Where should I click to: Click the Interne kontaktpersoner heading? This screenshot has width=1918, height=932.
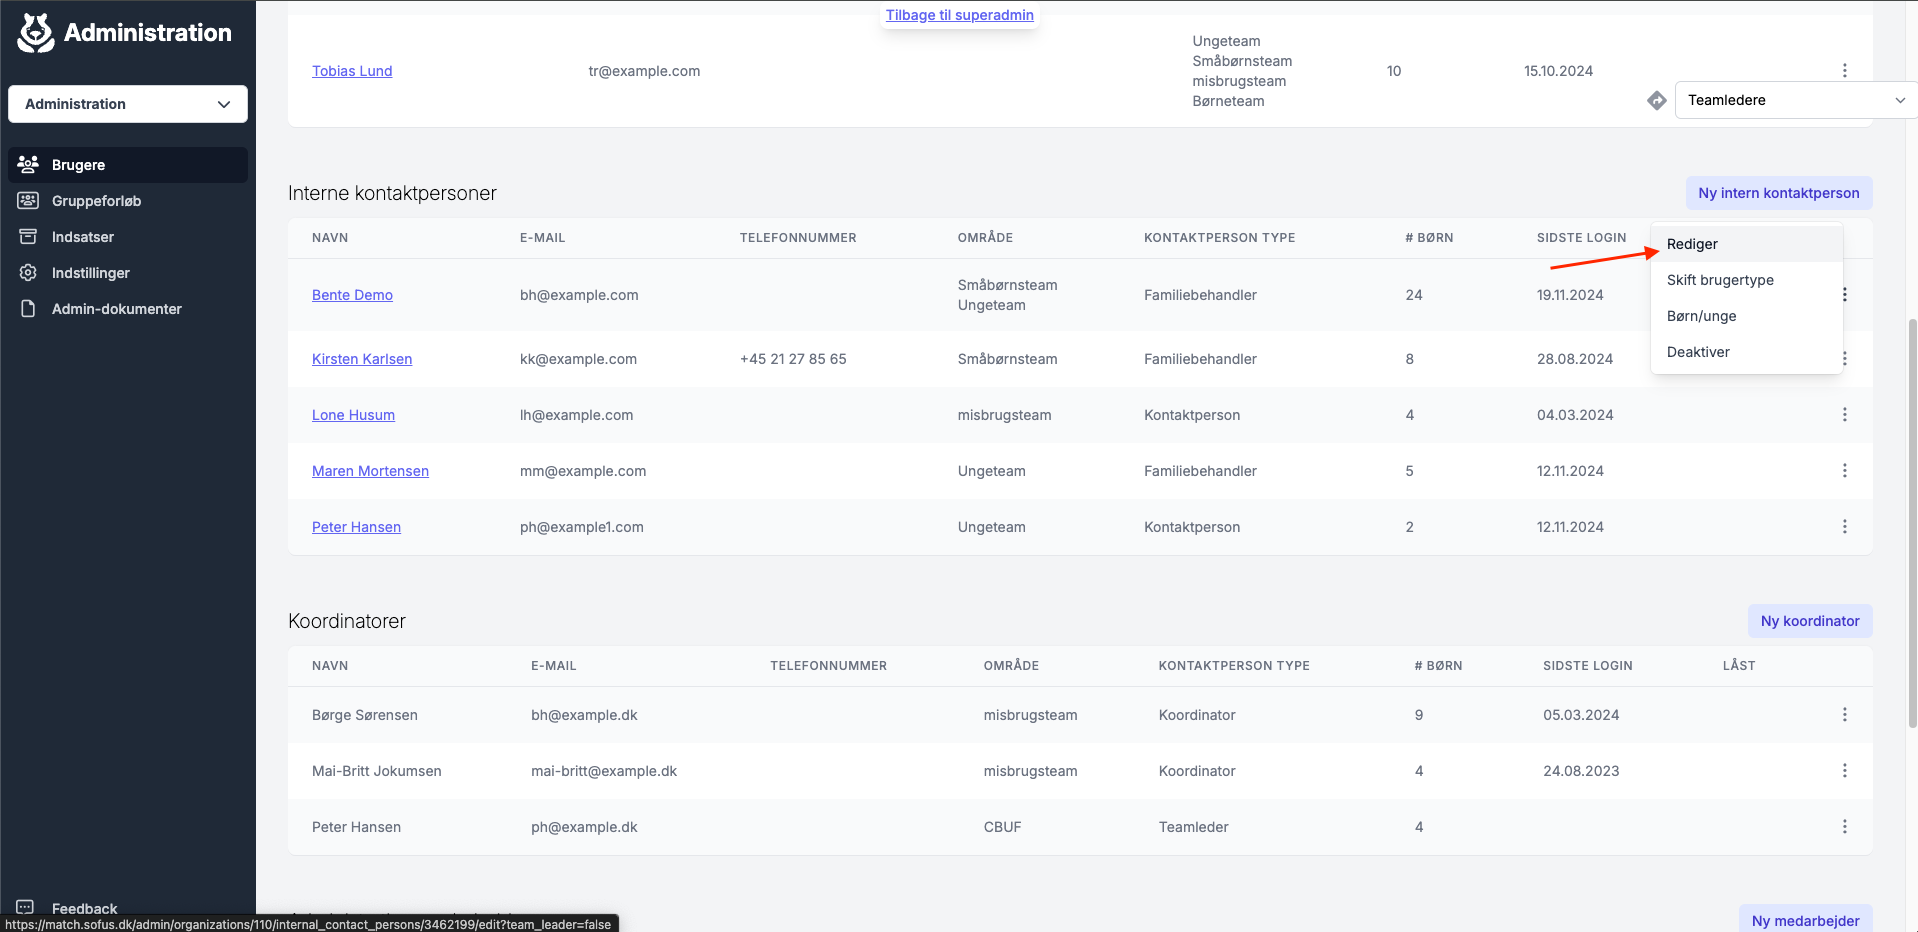(392, 193)
